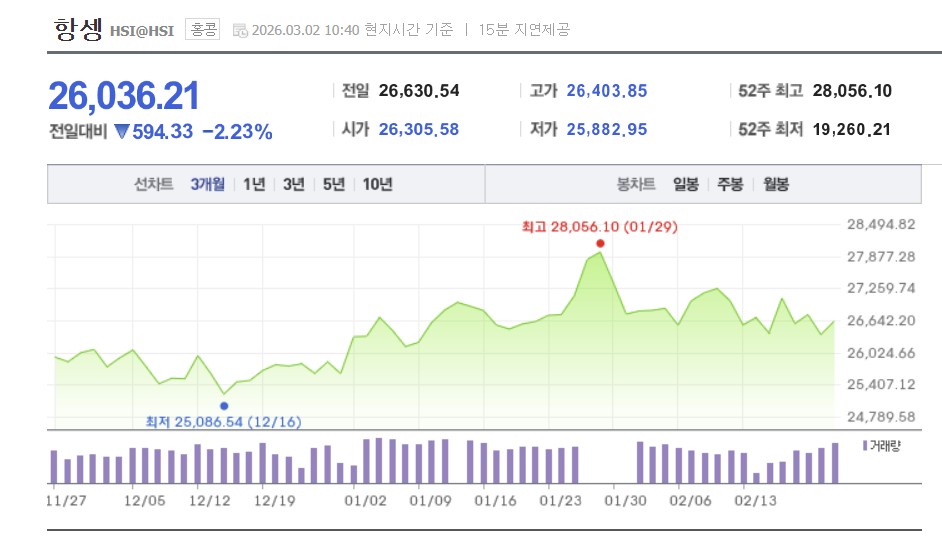Click the 홍콩 market badge
This screenshot has height=560, width=942.
tap(203, 30)
